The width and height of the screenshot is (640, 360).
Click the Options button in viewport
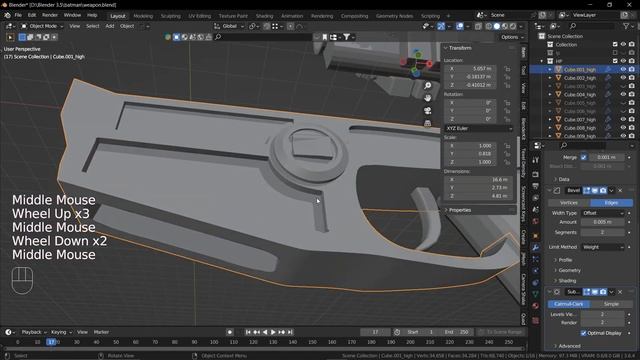(x=512, y=37)
